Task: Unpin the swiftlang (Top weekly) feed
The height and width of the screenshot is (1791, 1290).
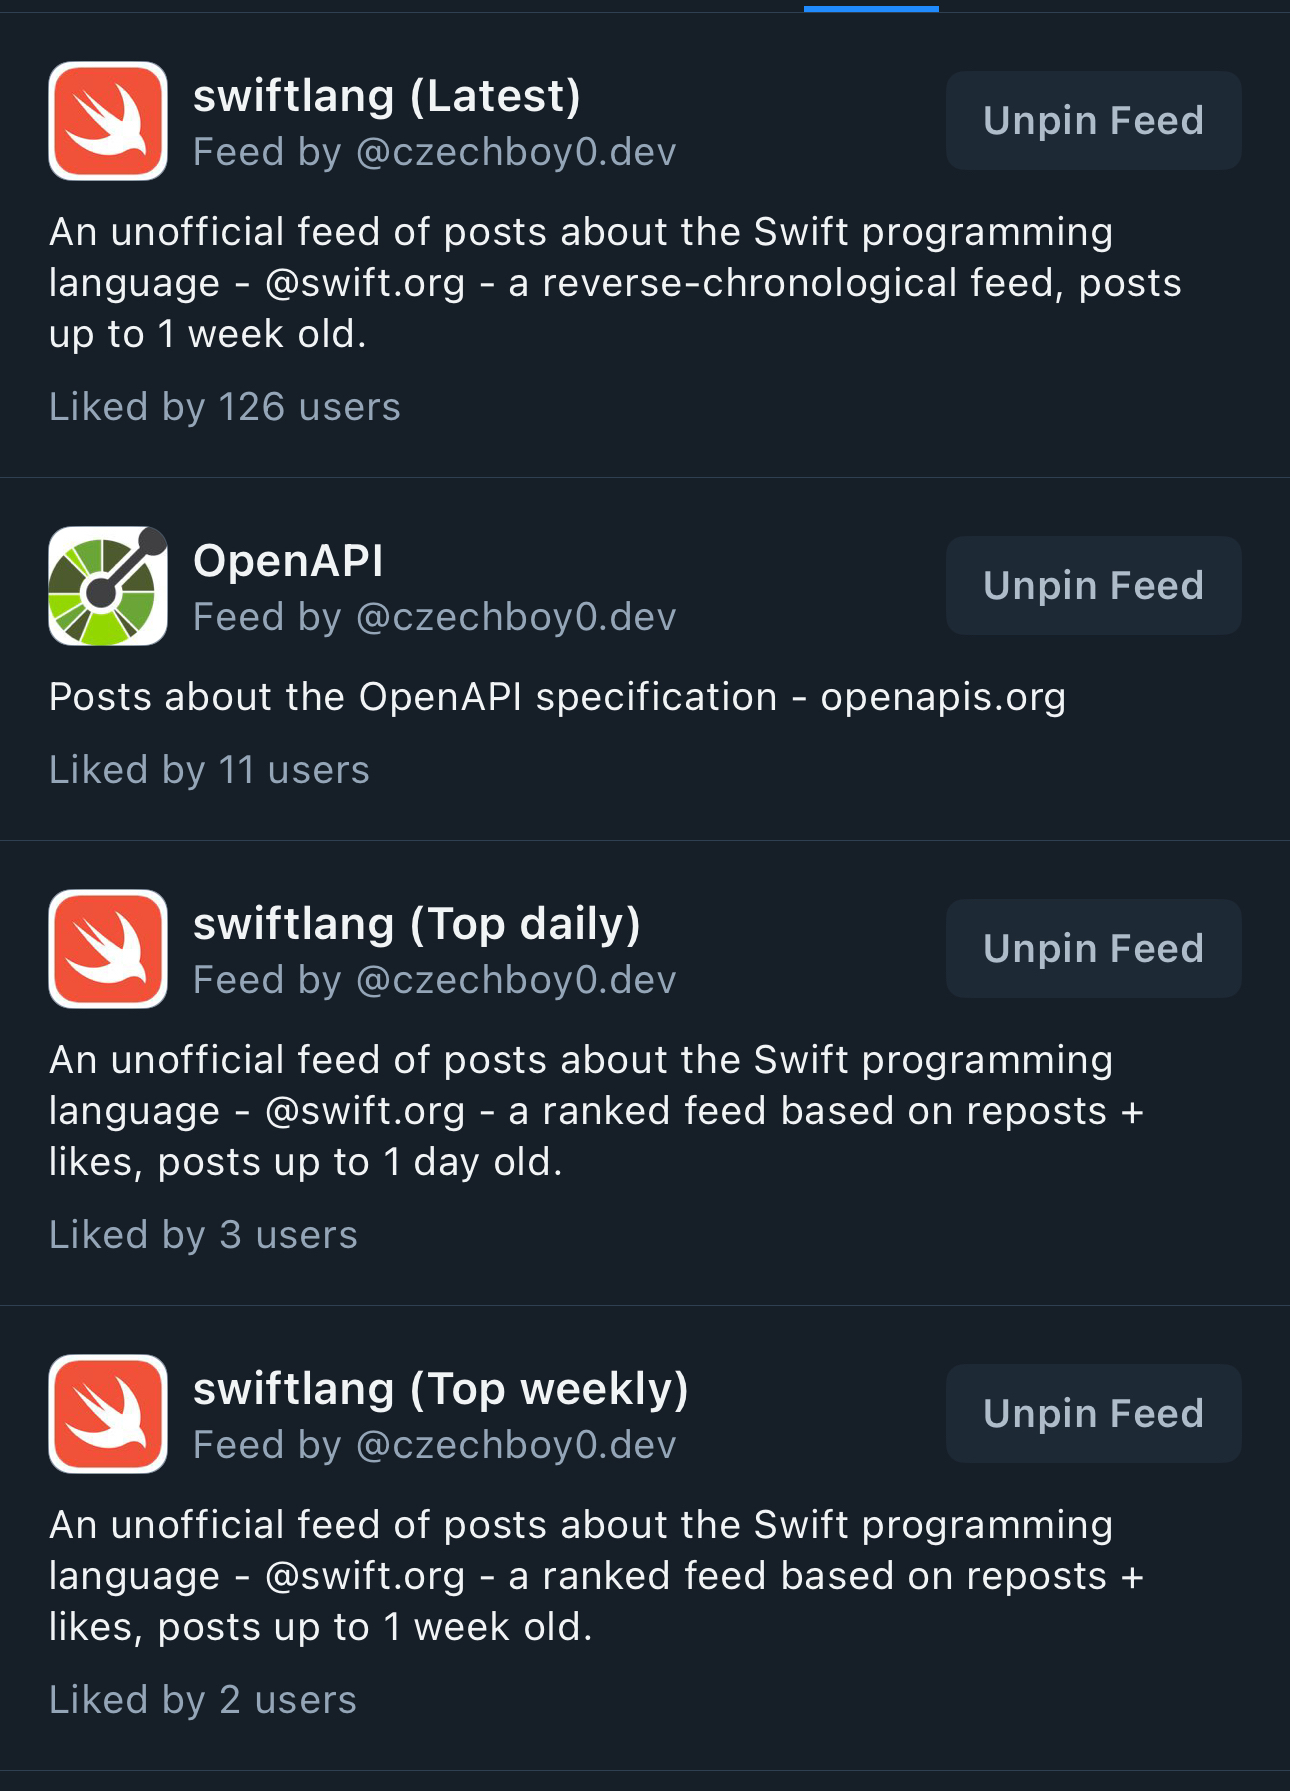Action: tap(1093, 1414)
